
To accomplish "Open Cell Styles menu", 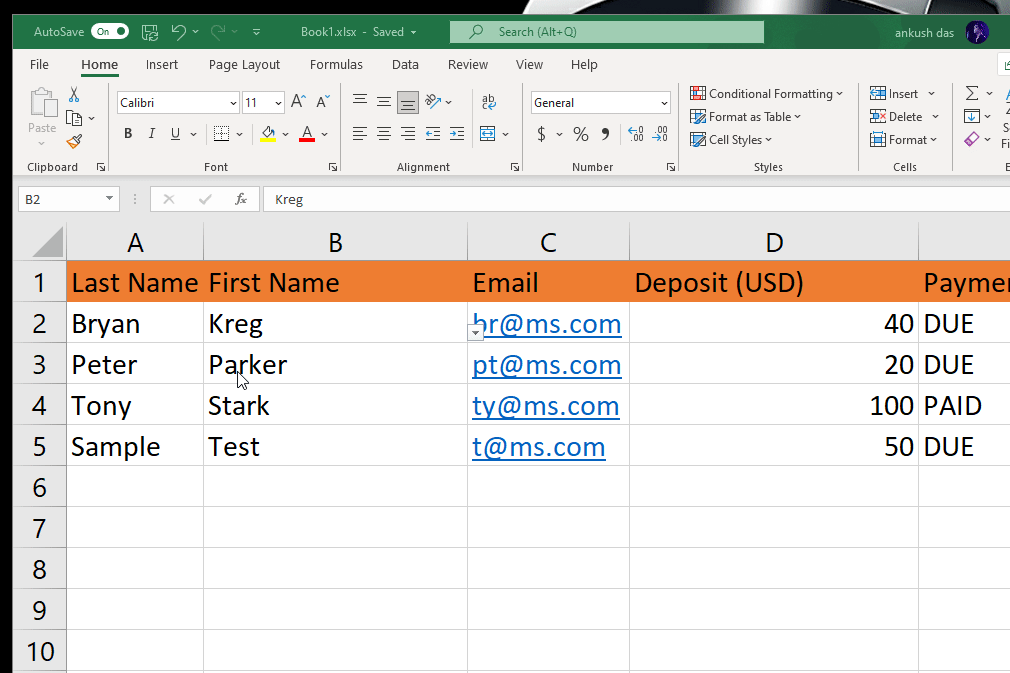I will [730, 140].
